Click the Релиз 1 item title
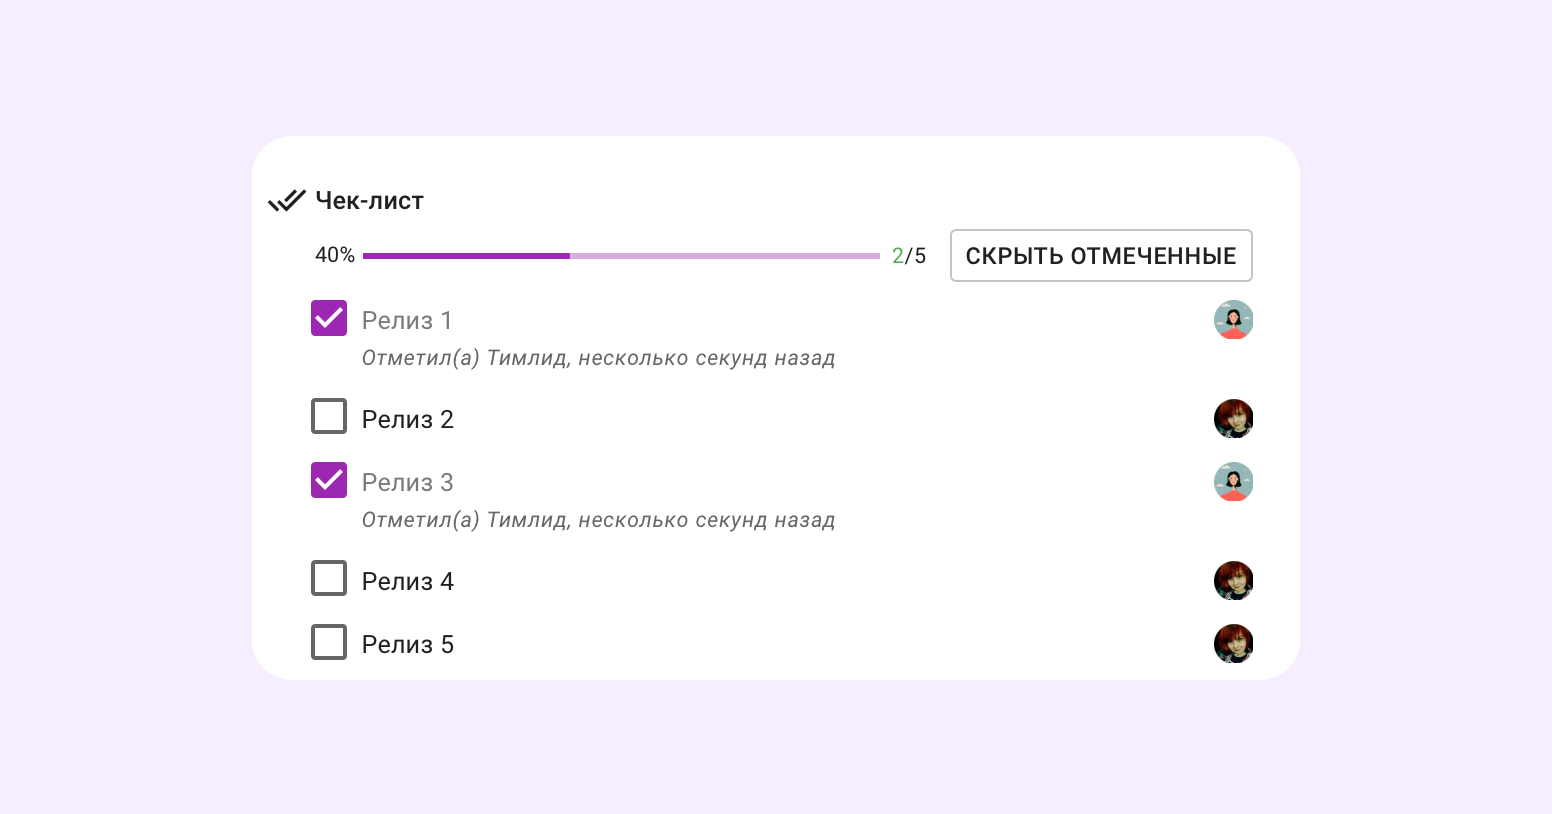The height and width of the screenshot is (814, 1552). tap(407, 321)
